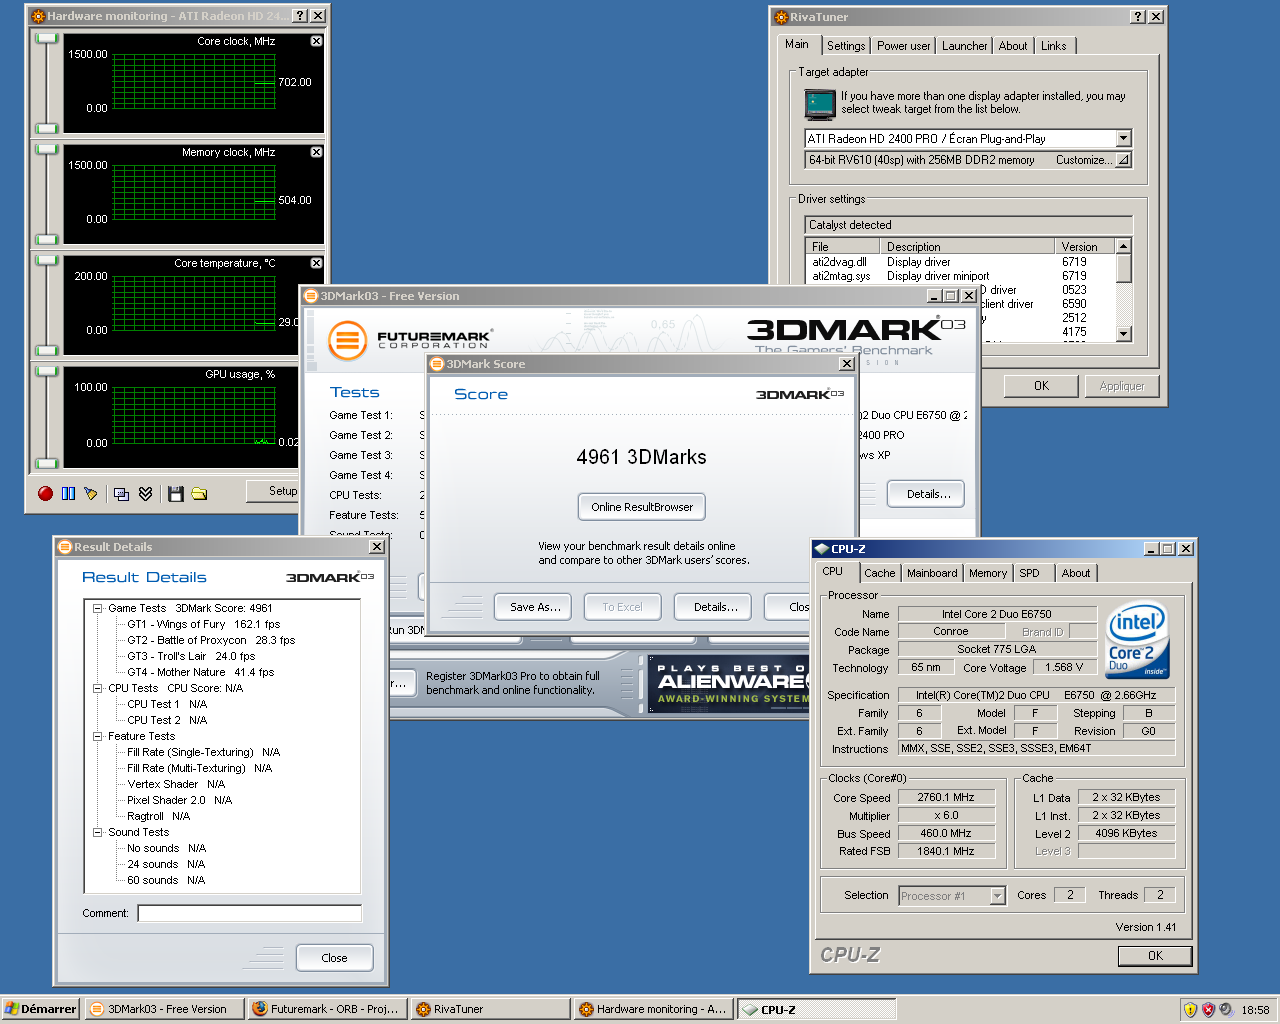Viewport: 1280px width, 1024px height.
Task: Open the Démarrer start button
Action: (41, 1009)
